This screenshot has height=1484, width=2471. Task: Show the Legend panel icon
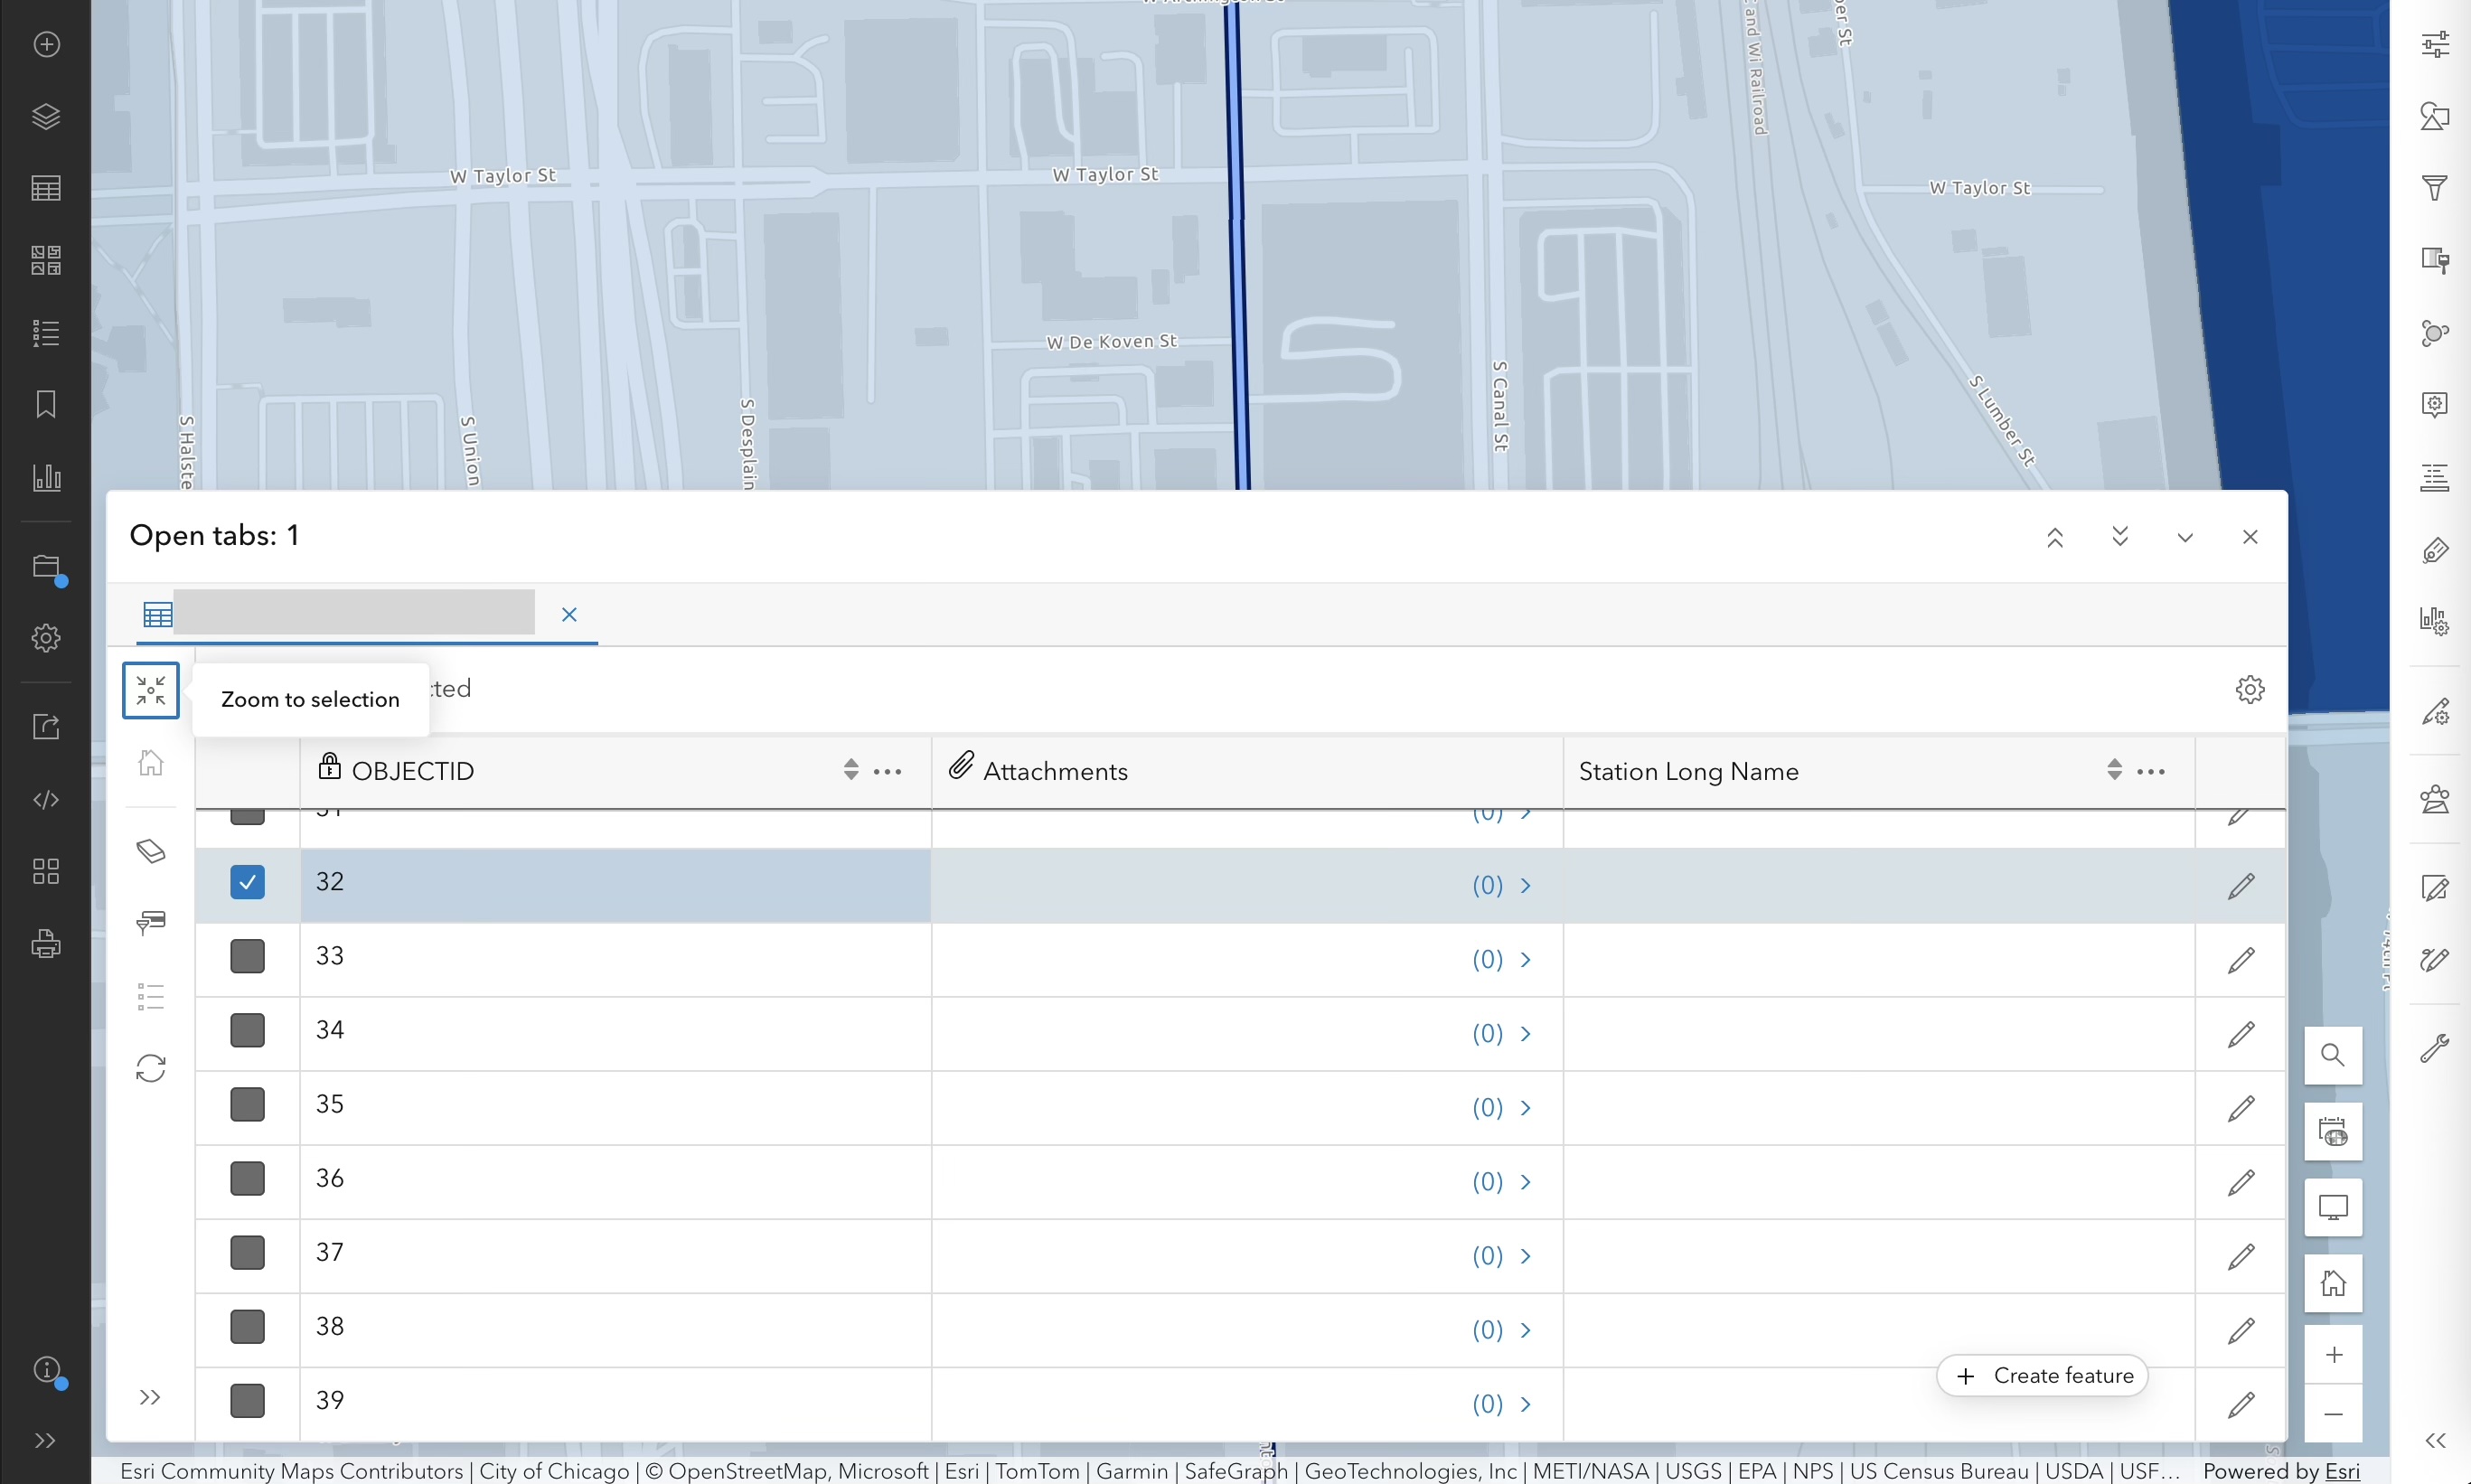[46, 332]
